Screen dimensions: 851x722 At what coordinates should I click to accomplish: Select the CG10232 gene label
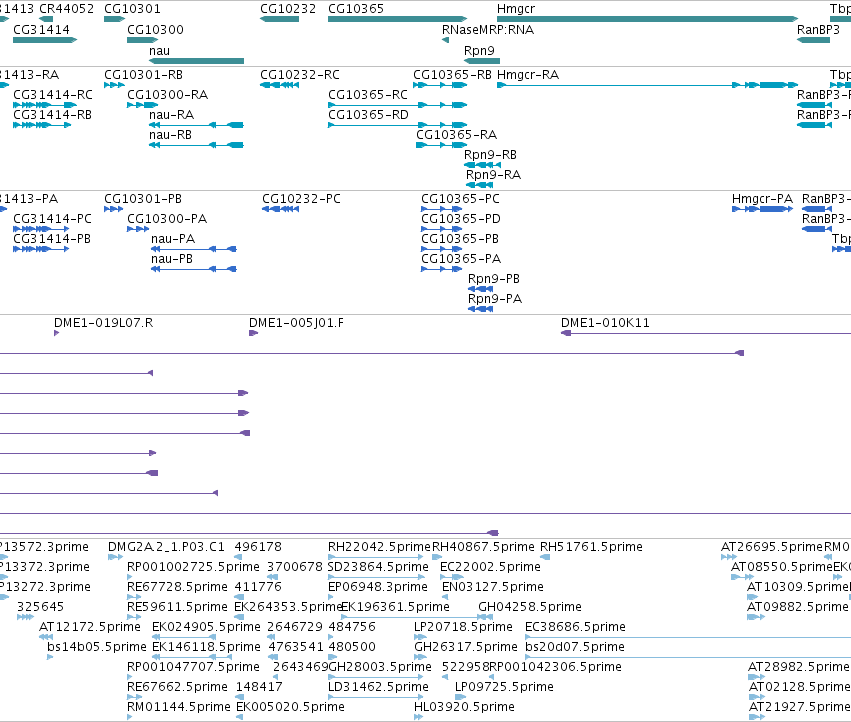[x=288, y=9]
